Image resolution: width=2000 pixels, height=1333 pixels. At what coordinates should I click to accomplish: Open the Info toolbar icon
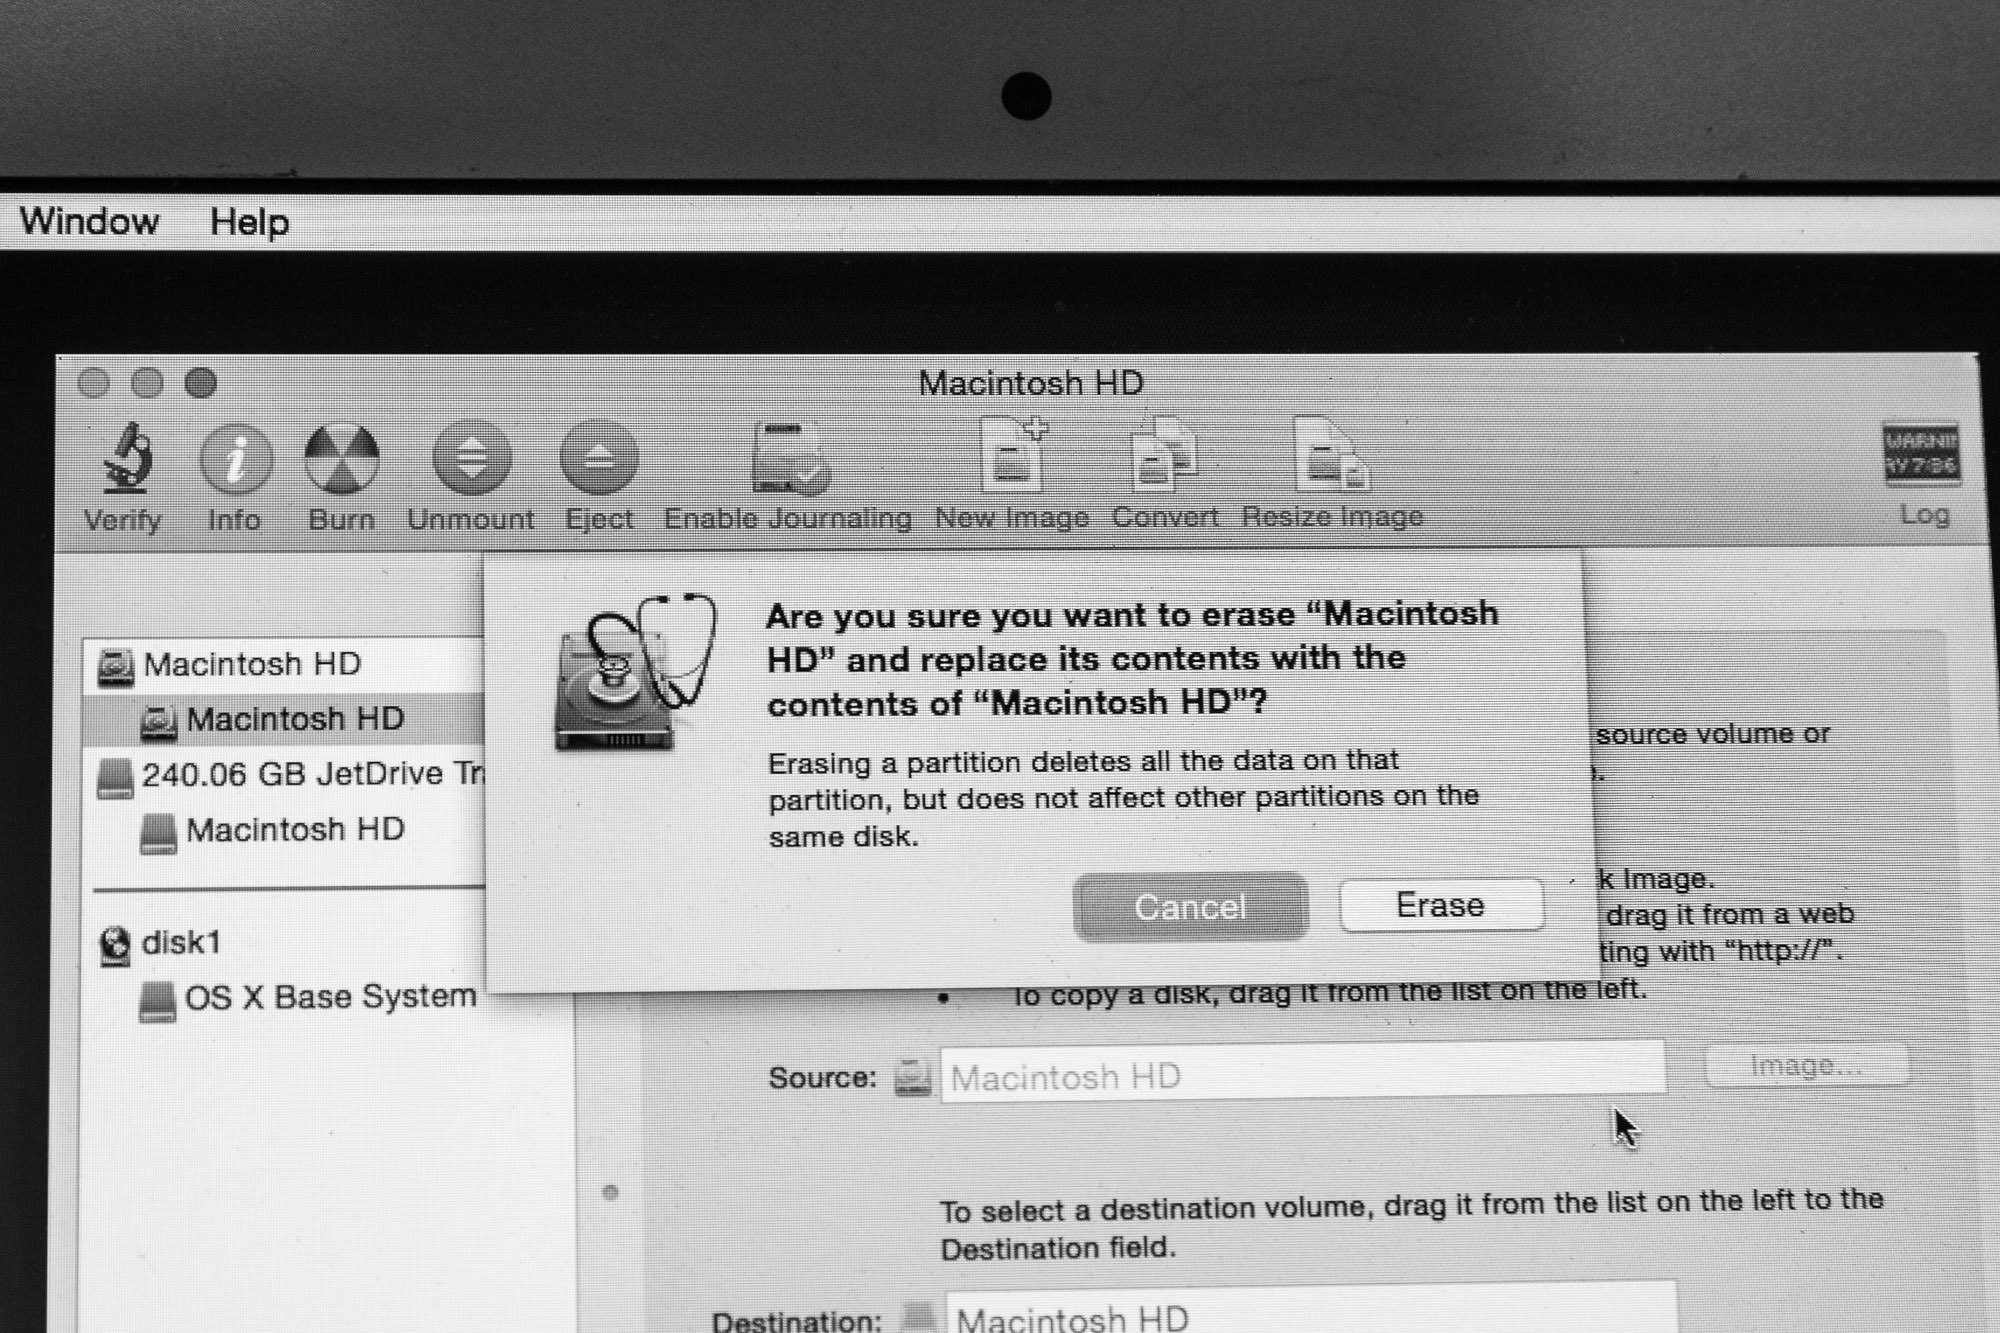[236, 459]
